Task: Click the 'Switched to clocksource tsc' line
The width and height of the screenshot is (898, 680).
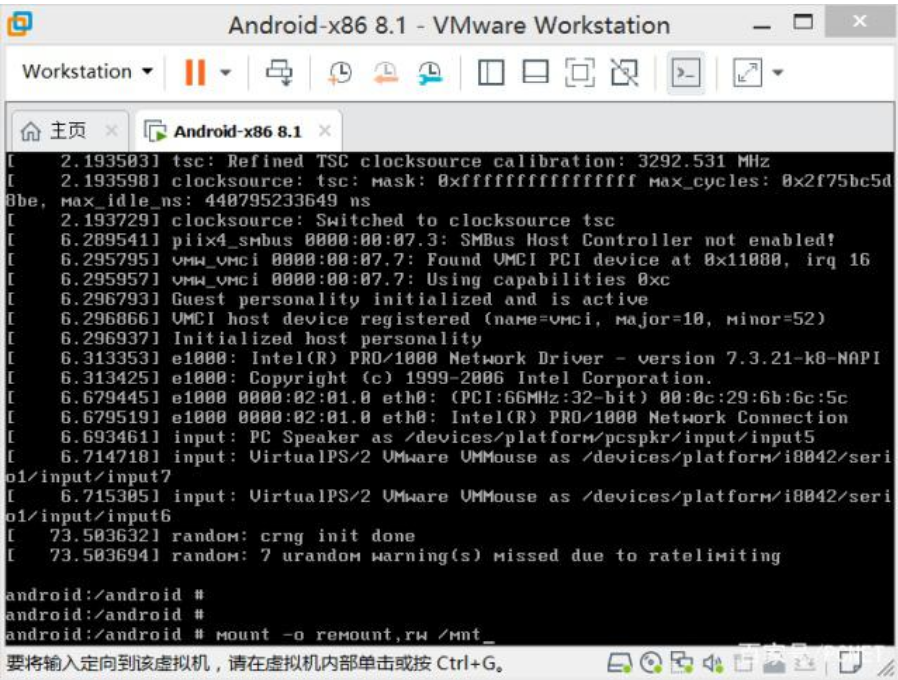Action: click(310, 220)
